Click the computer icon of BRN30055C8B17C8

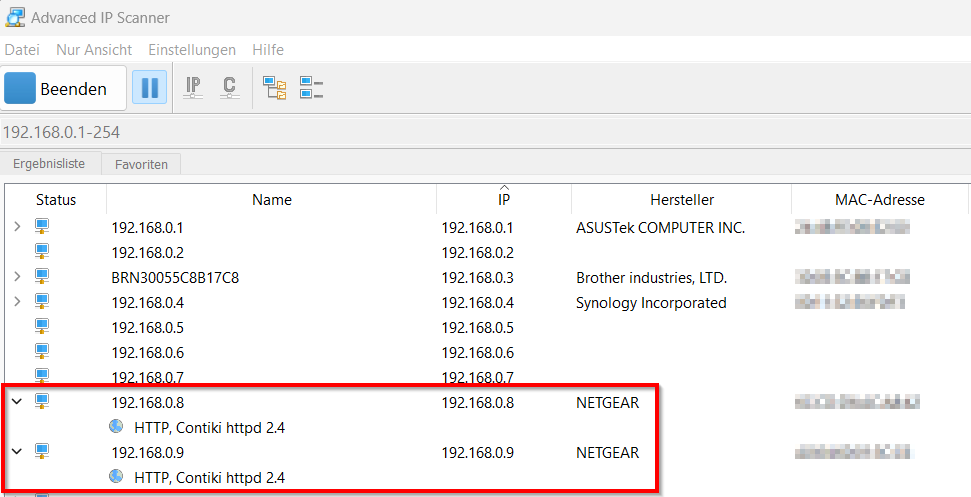click(41, 276)
